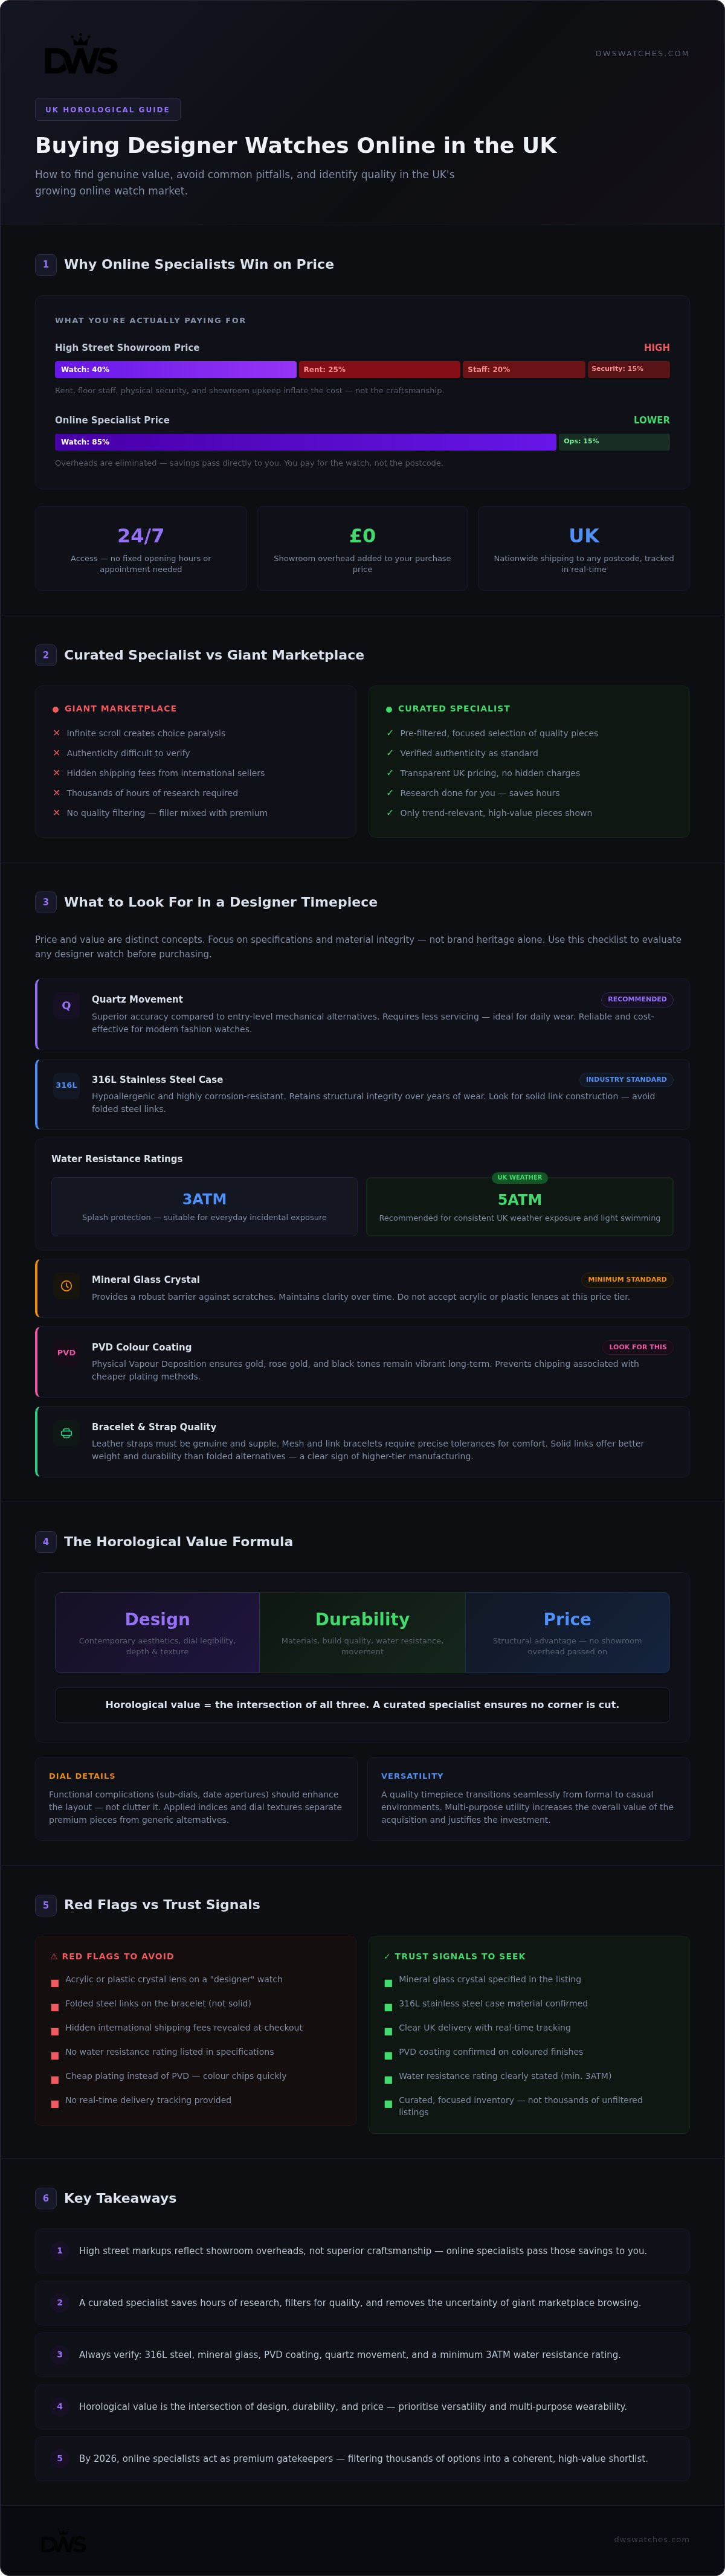Image resolution: width=725 pixels, height=2576 pixels.
Task: Click the green bracelet and strap icon
Action: coord(66,1433)
